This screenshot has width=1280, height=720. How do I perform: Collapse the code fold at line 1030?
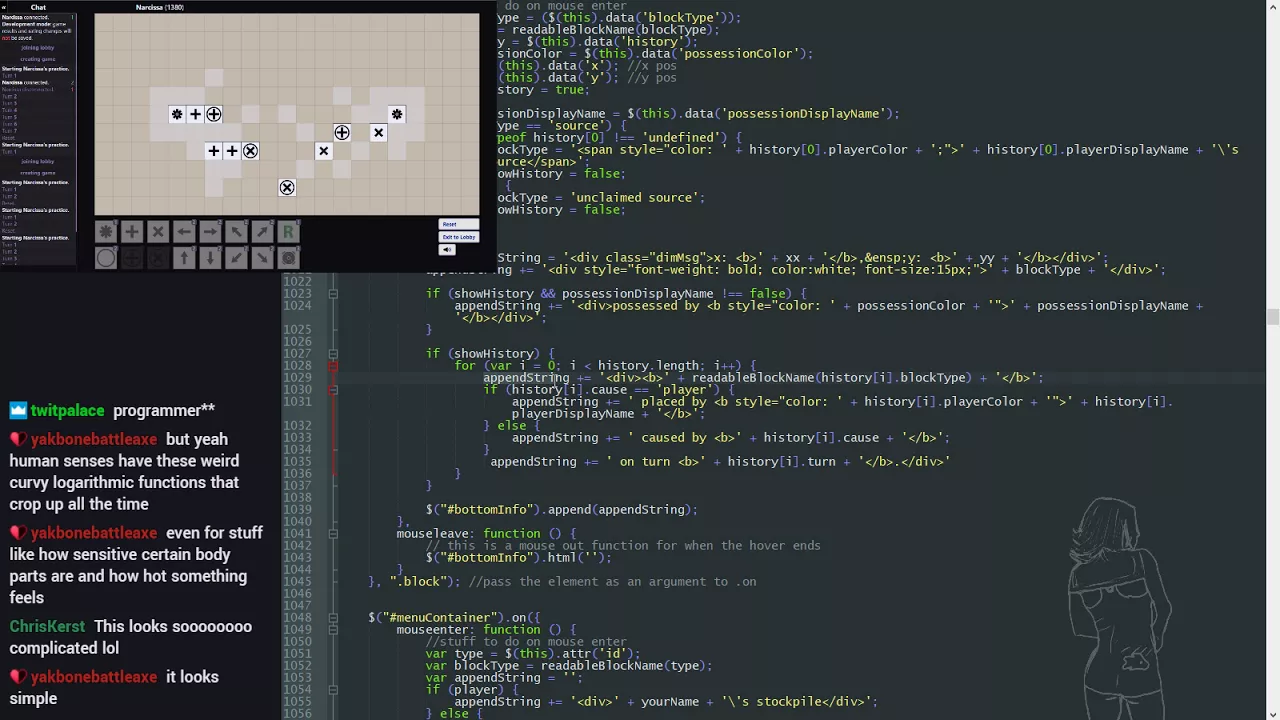coord(333,390)
